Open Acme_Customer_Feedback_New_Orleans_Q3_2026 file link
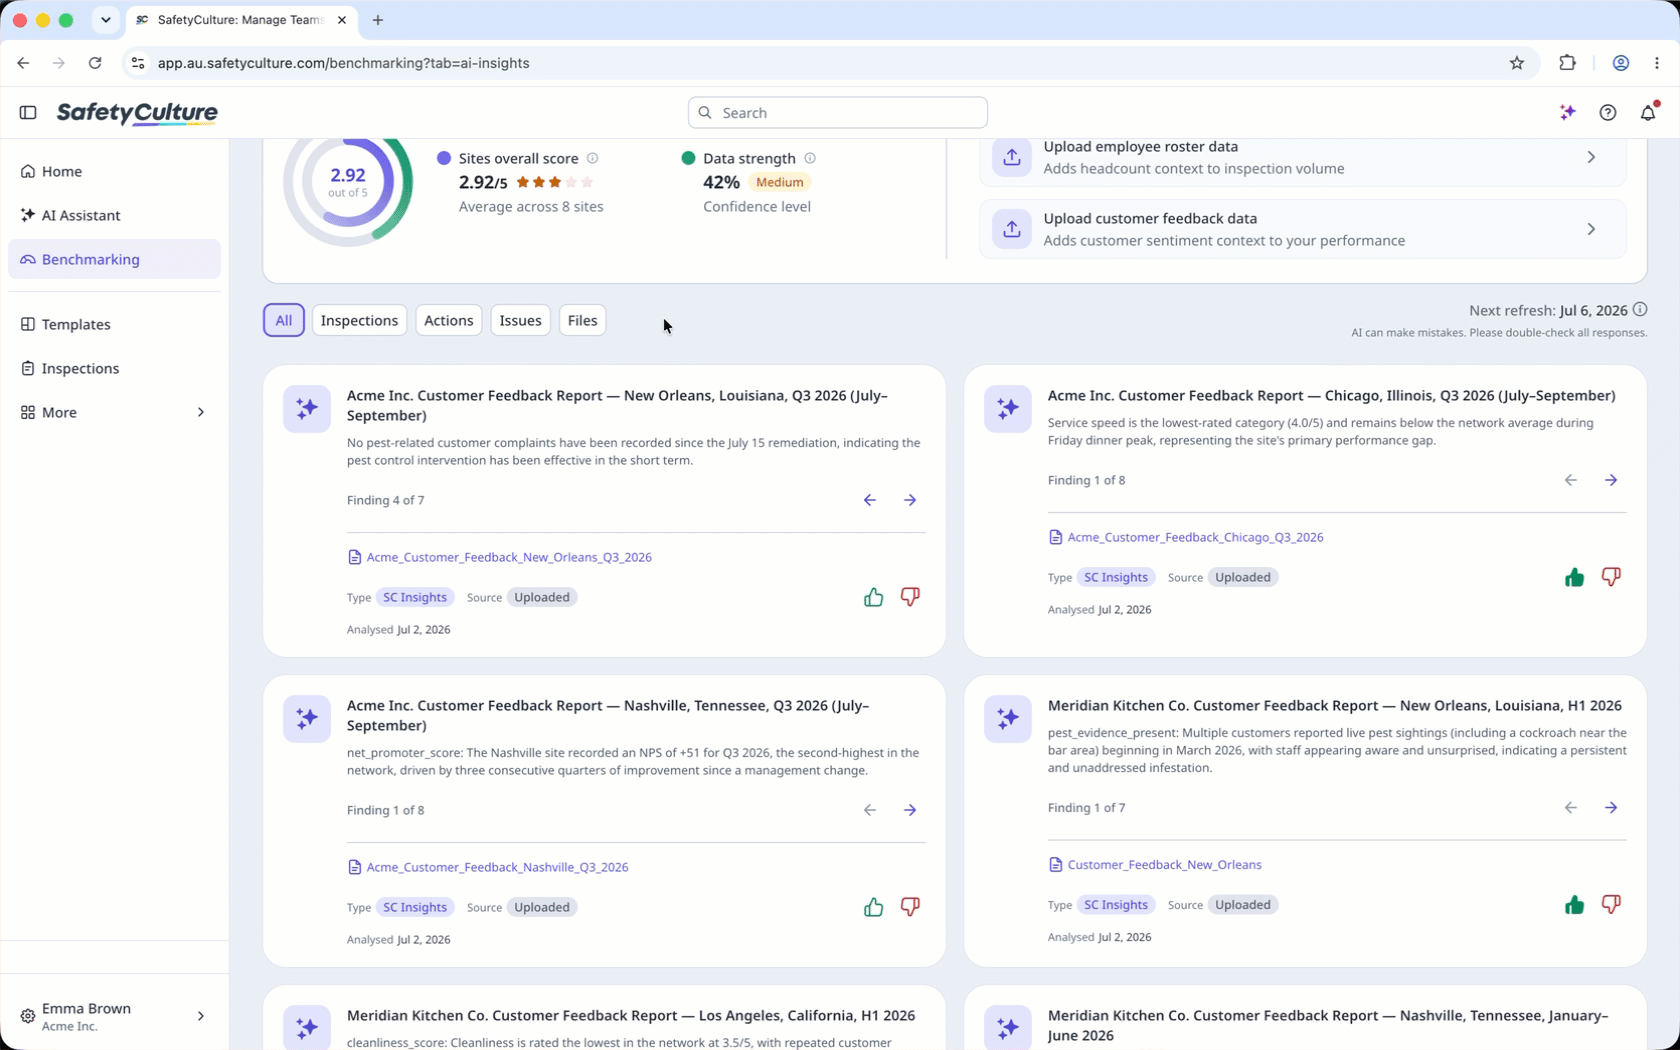 click(x=509, y=557)
